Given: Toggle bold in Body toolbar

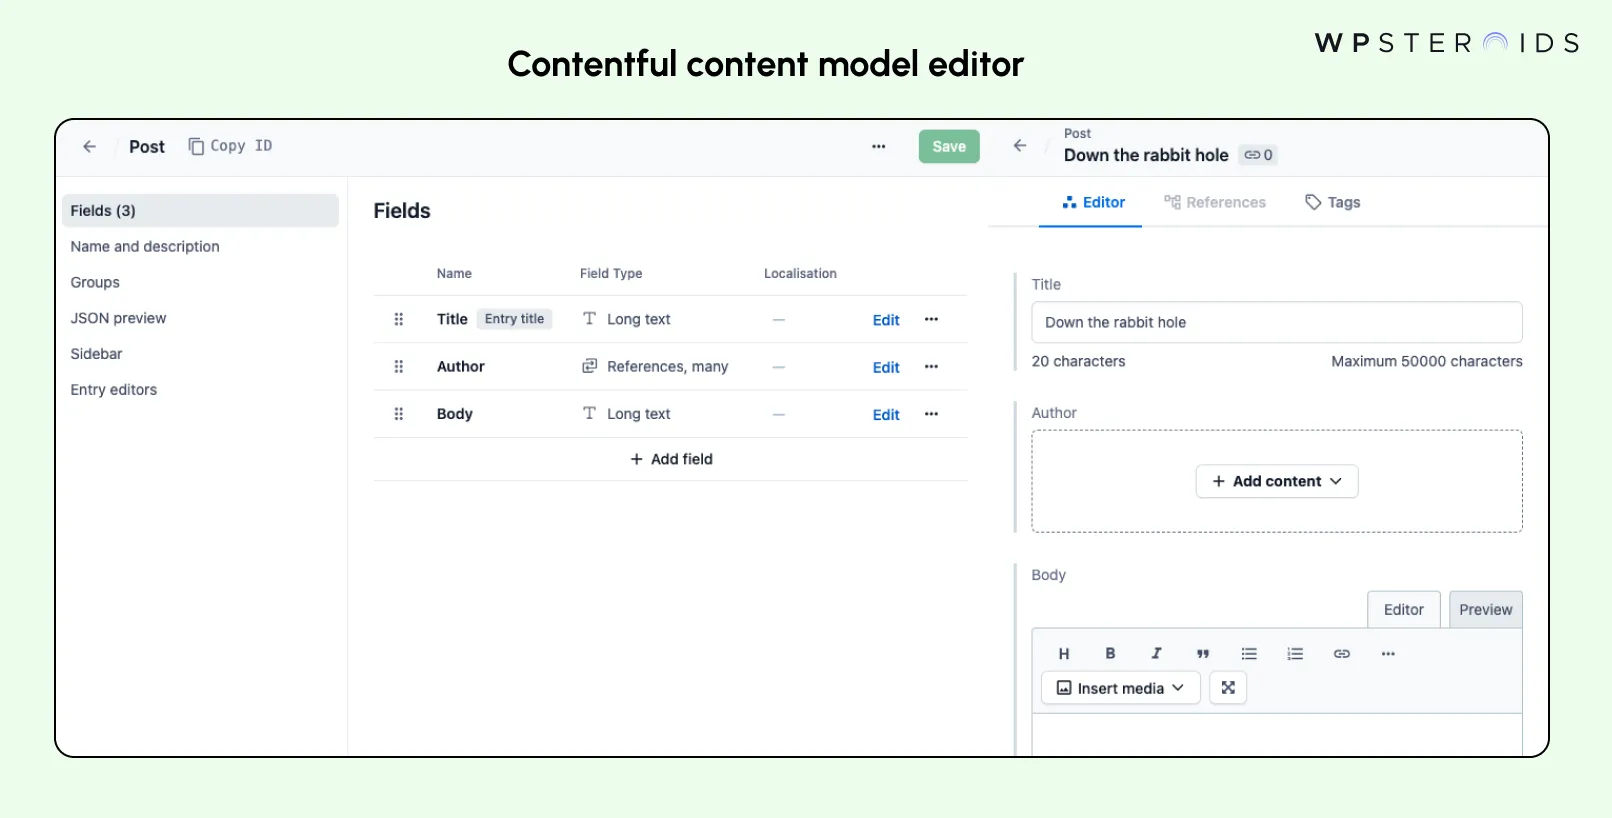Looking at the screenshot, I should (x=1110, y=653).
